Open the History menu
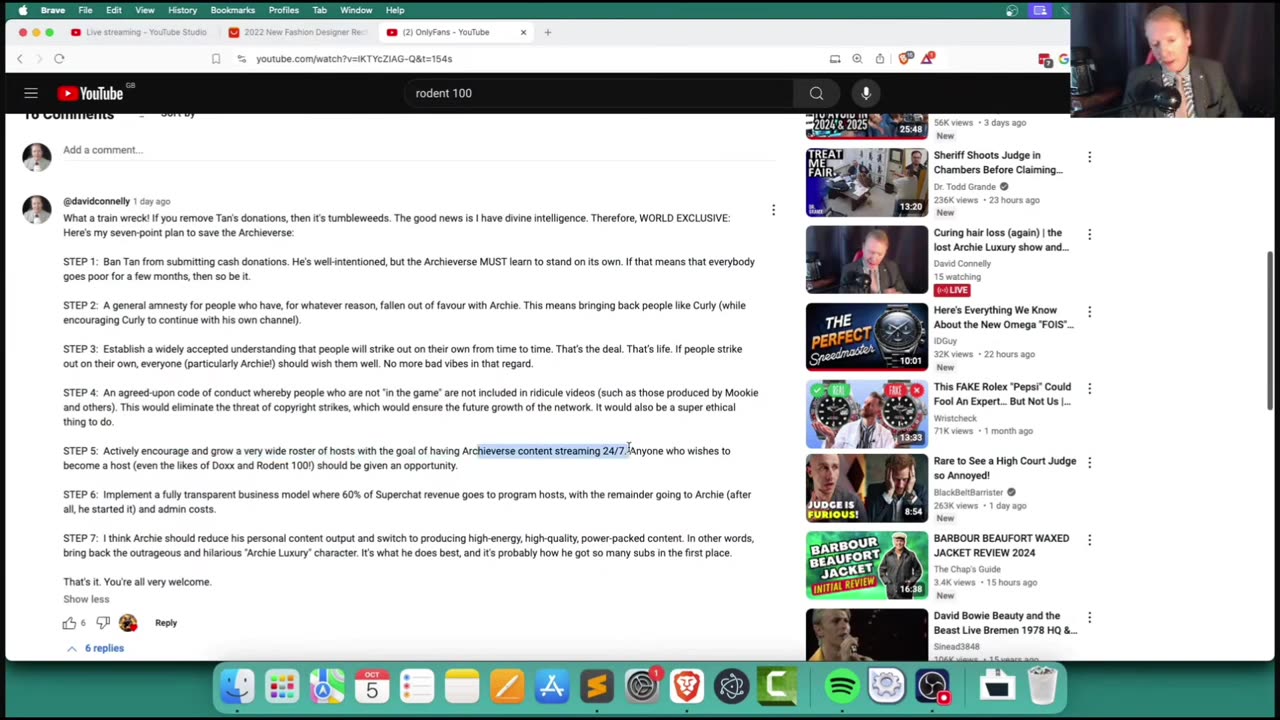 [x=182, y=10]
